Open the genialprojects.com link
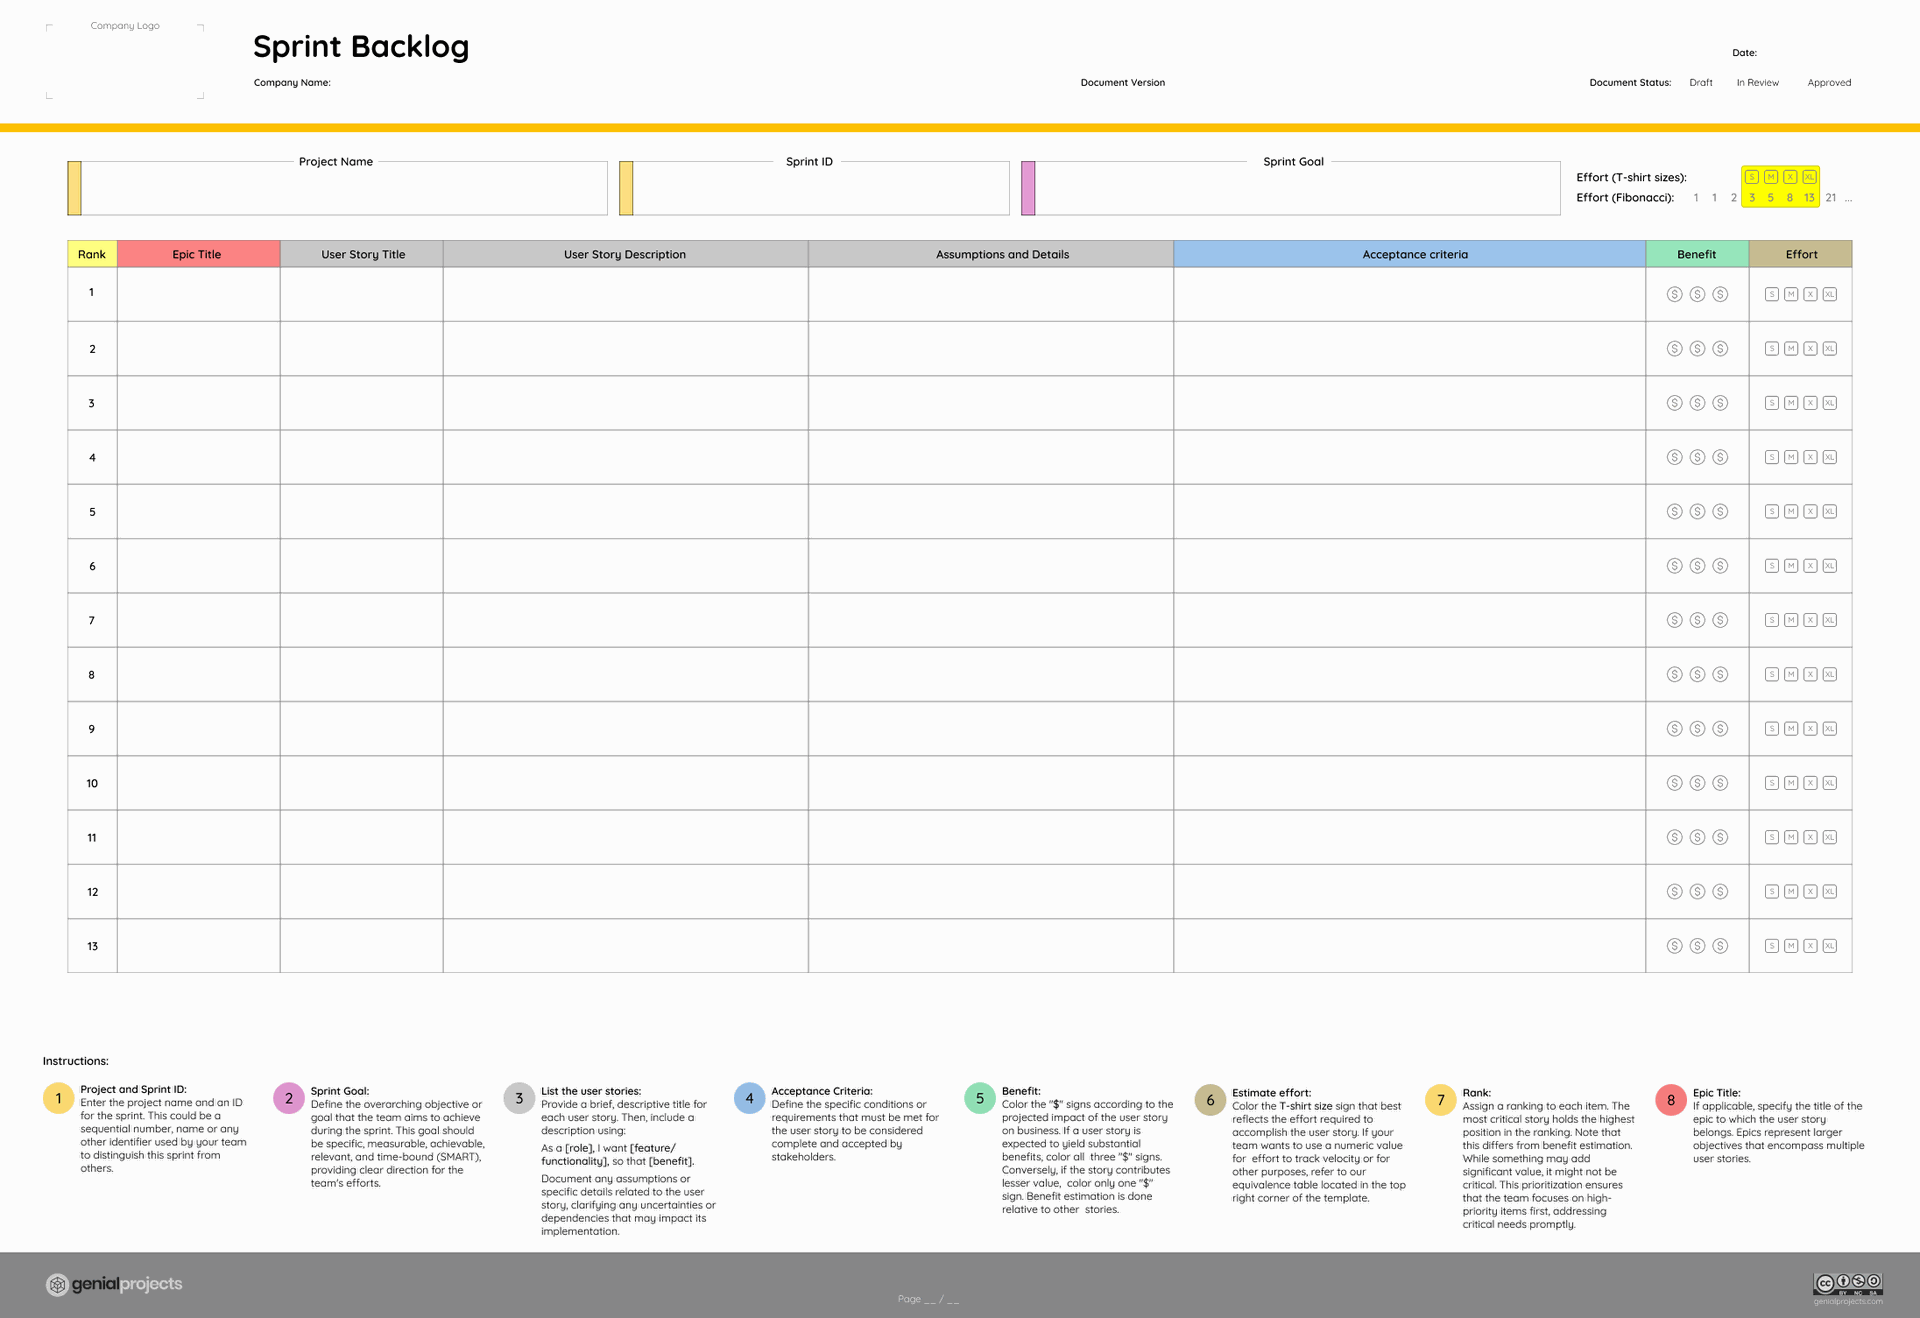Image resolution: width=1920 pixels, height=1318 pixels. pos(1849,1301)
